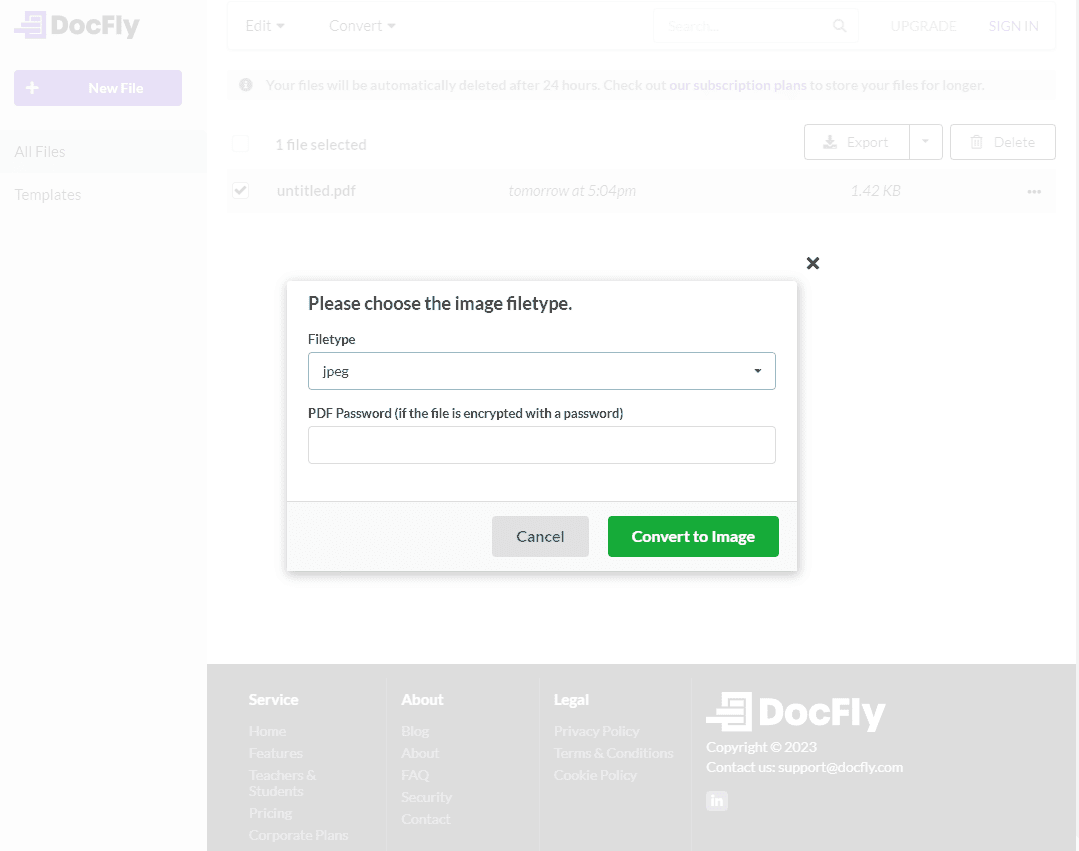Click the 1.42 KB file size
The width and height of the screenshot is (1079, 851).
pyautogui.click(x=875, y=191)
